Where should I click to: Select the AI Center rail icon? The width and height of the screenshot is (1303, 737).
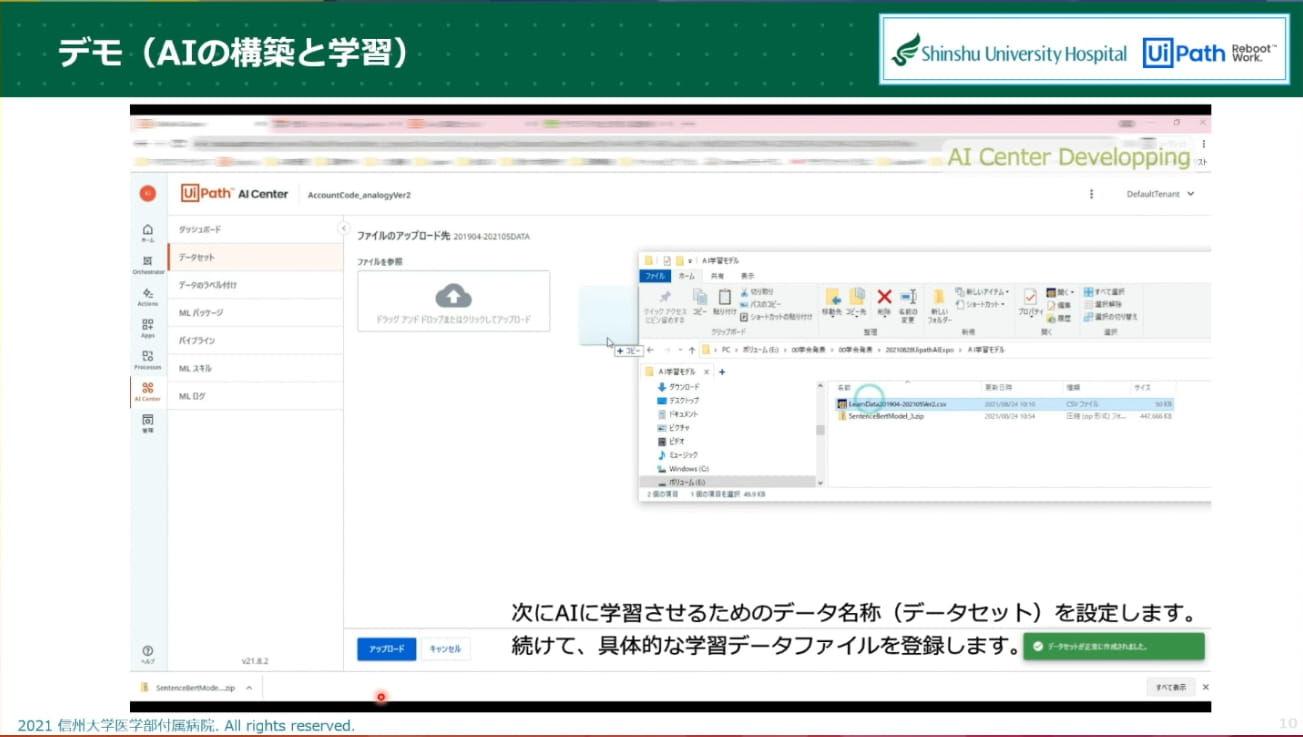(148, 391)
